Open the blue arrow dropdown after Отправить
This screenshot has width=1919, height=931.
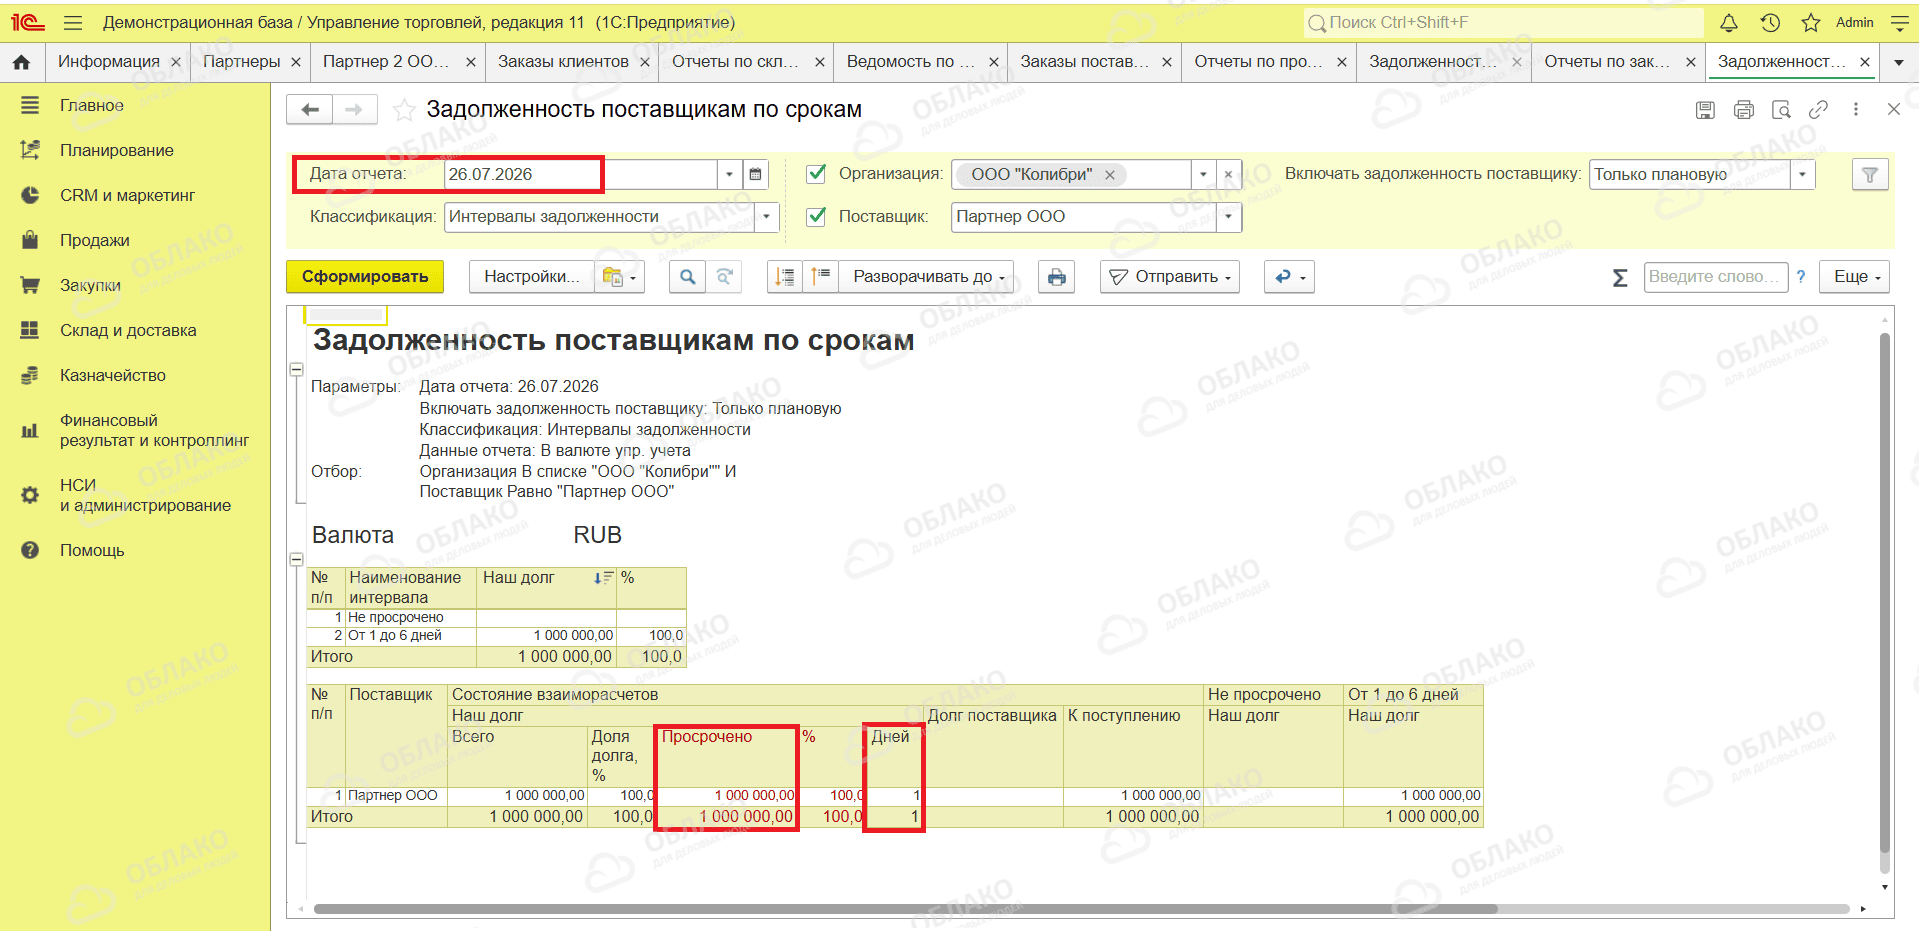click(x=1289, y=277)
